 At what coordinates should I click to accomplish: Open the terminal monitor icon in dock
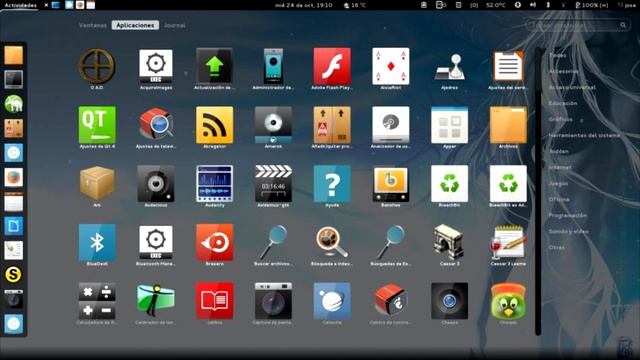click(13, 80)
